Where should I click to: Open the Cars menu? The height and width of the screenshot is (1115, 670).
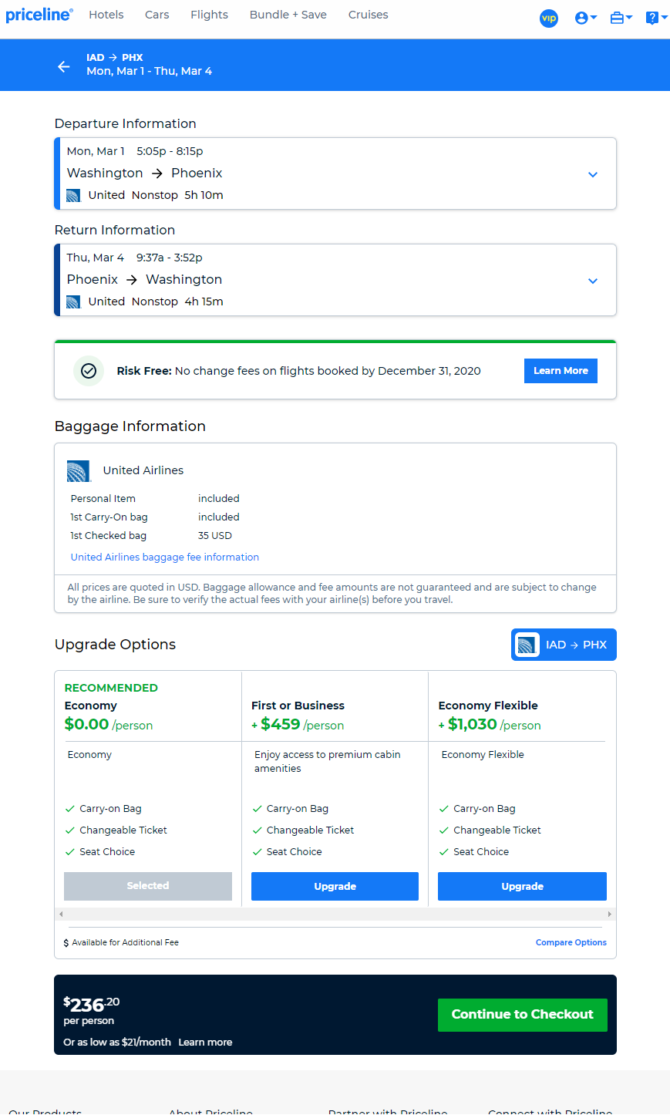(x=156, y=15)
